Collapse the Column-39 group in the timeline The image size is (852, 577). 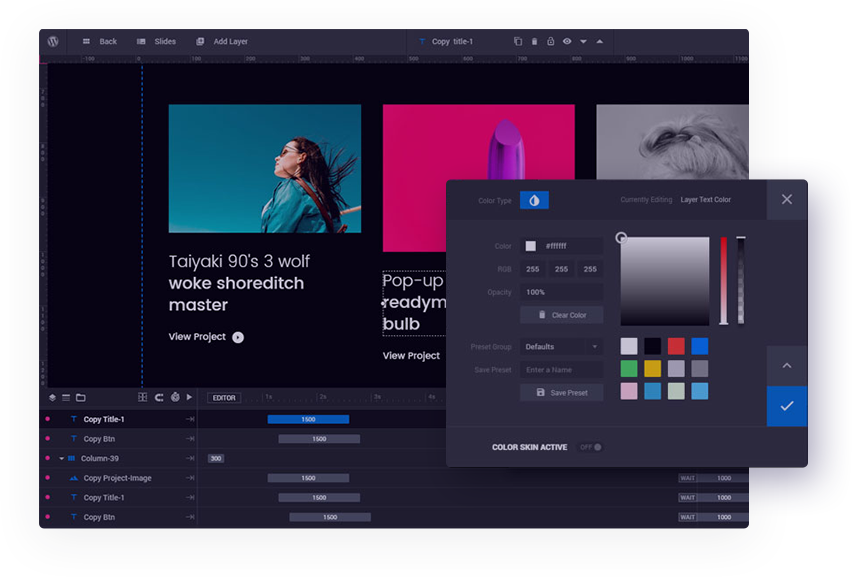(x=61, y=458)
